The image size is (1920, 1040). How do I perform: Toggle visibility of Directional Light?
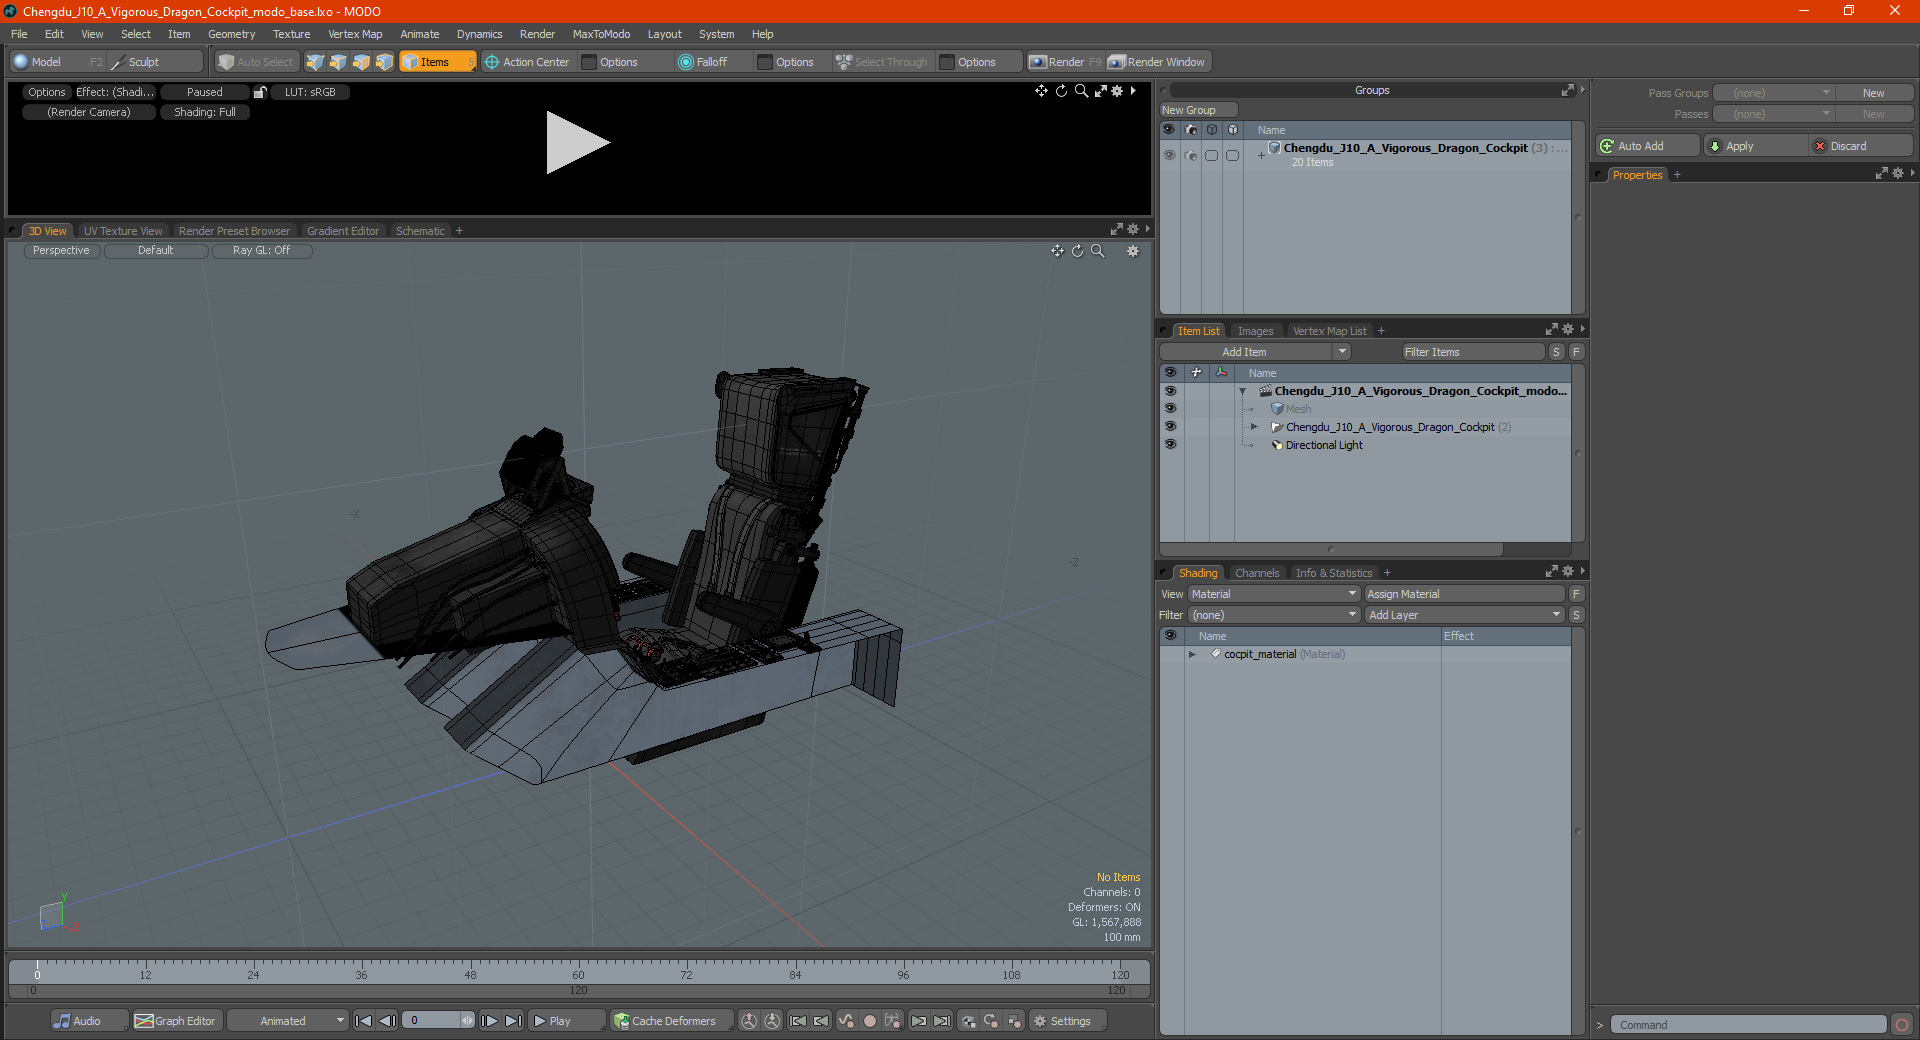pyautogui.click(x=1170, y=445)
